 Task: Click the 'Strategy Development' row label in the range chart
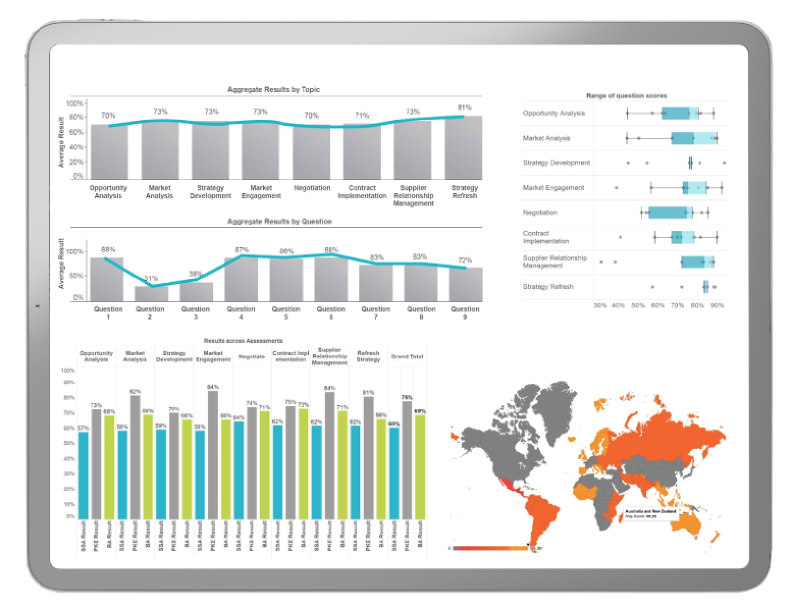pos(556,163)
